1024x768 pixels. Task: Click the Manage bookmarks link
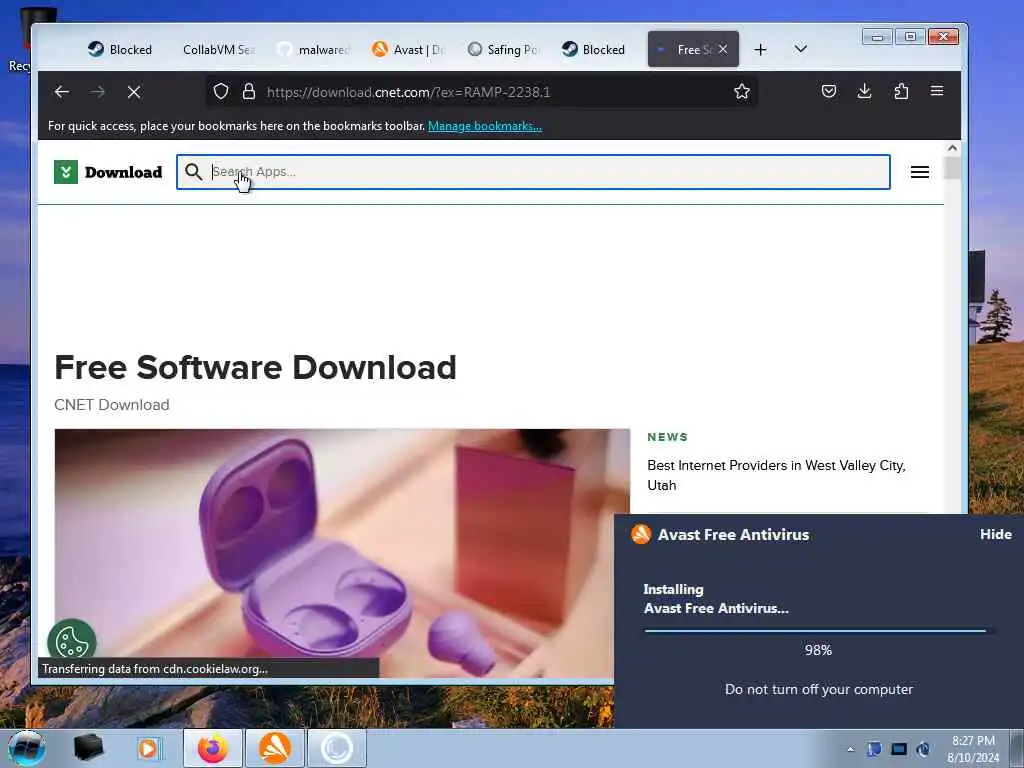[x=485, y=126]
